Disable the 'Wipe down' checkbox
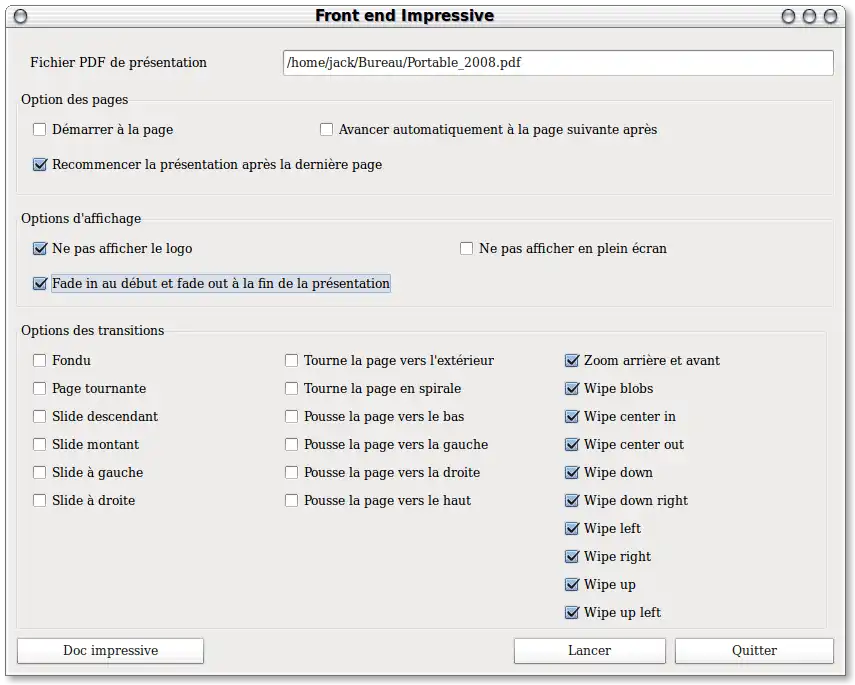The image size is (855, 685). pos(571,472)
